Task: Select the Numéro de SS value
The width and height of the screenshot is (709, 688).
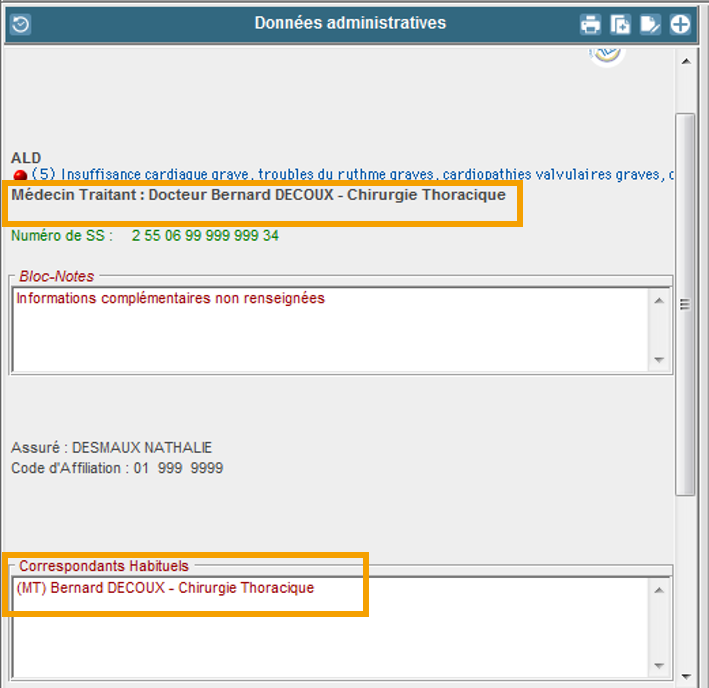Action: coord(205,236)
